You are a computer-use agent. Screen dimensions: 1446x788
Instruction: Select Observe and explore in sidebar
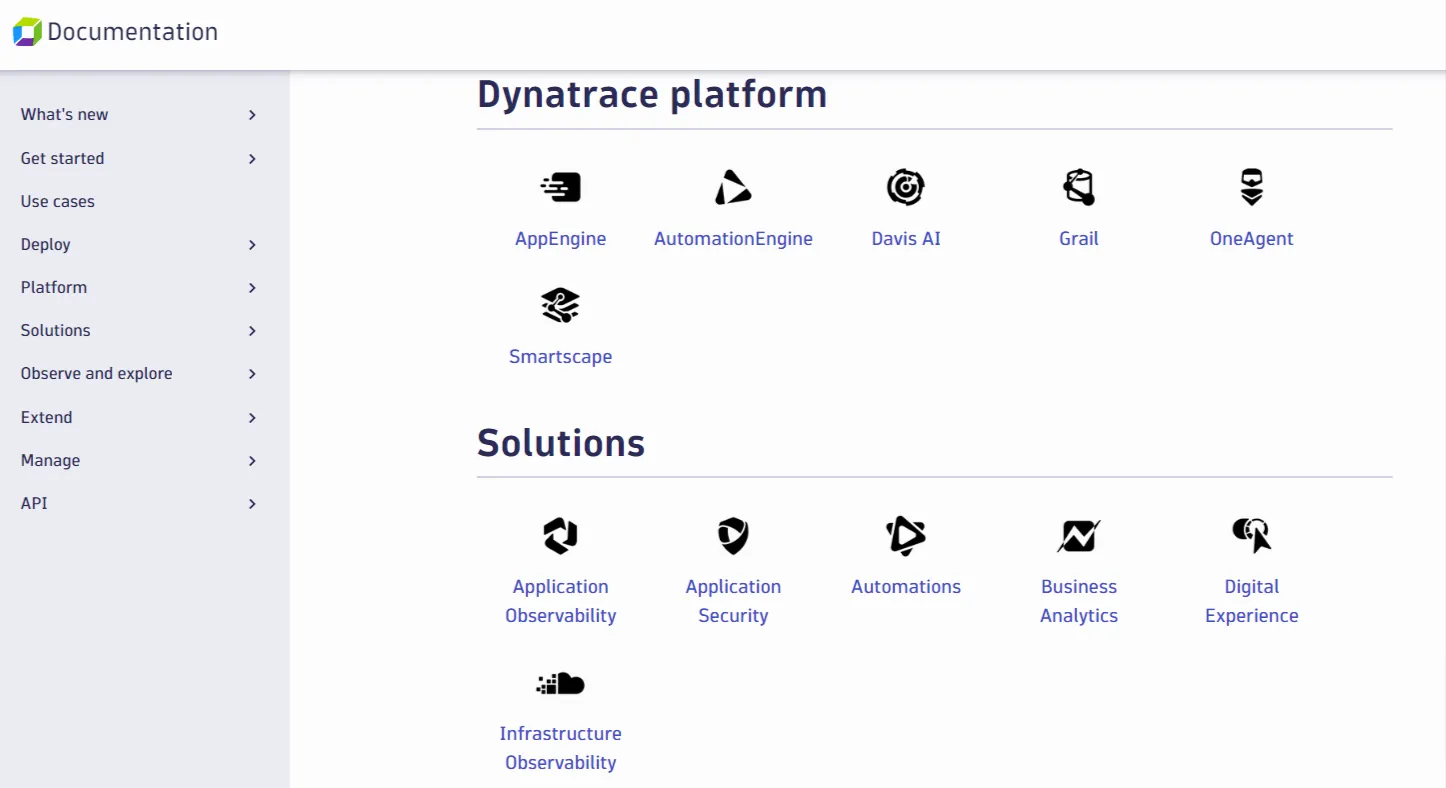pos(96,373)
